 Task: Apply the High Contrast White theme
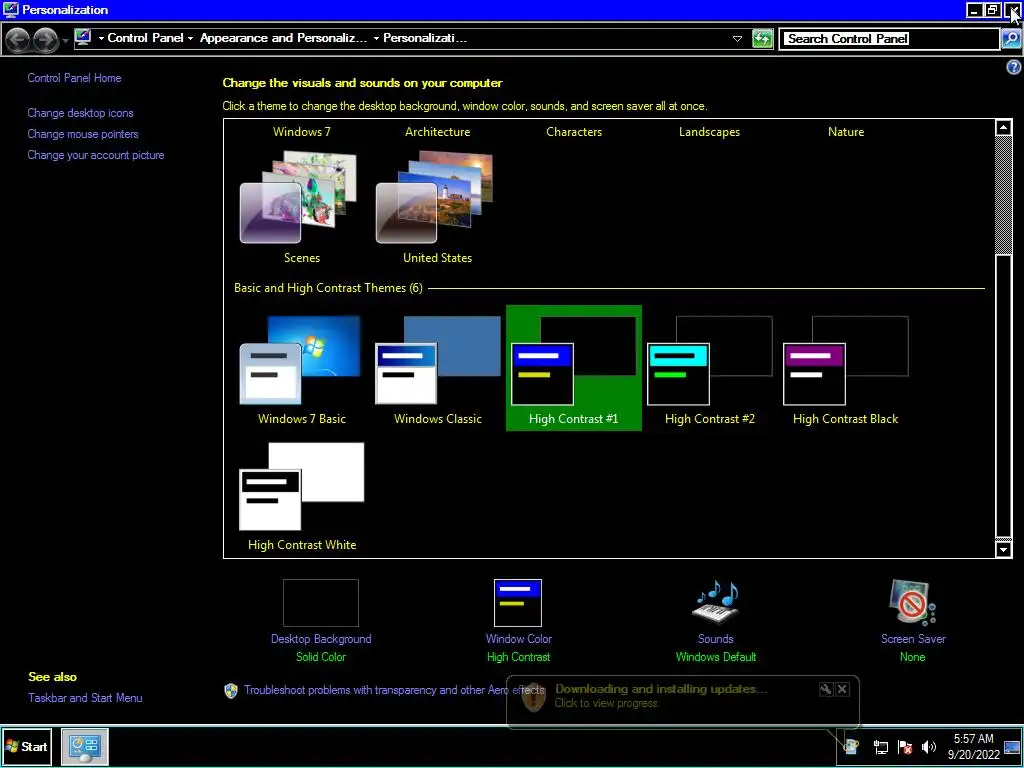(x=301, y=487)
